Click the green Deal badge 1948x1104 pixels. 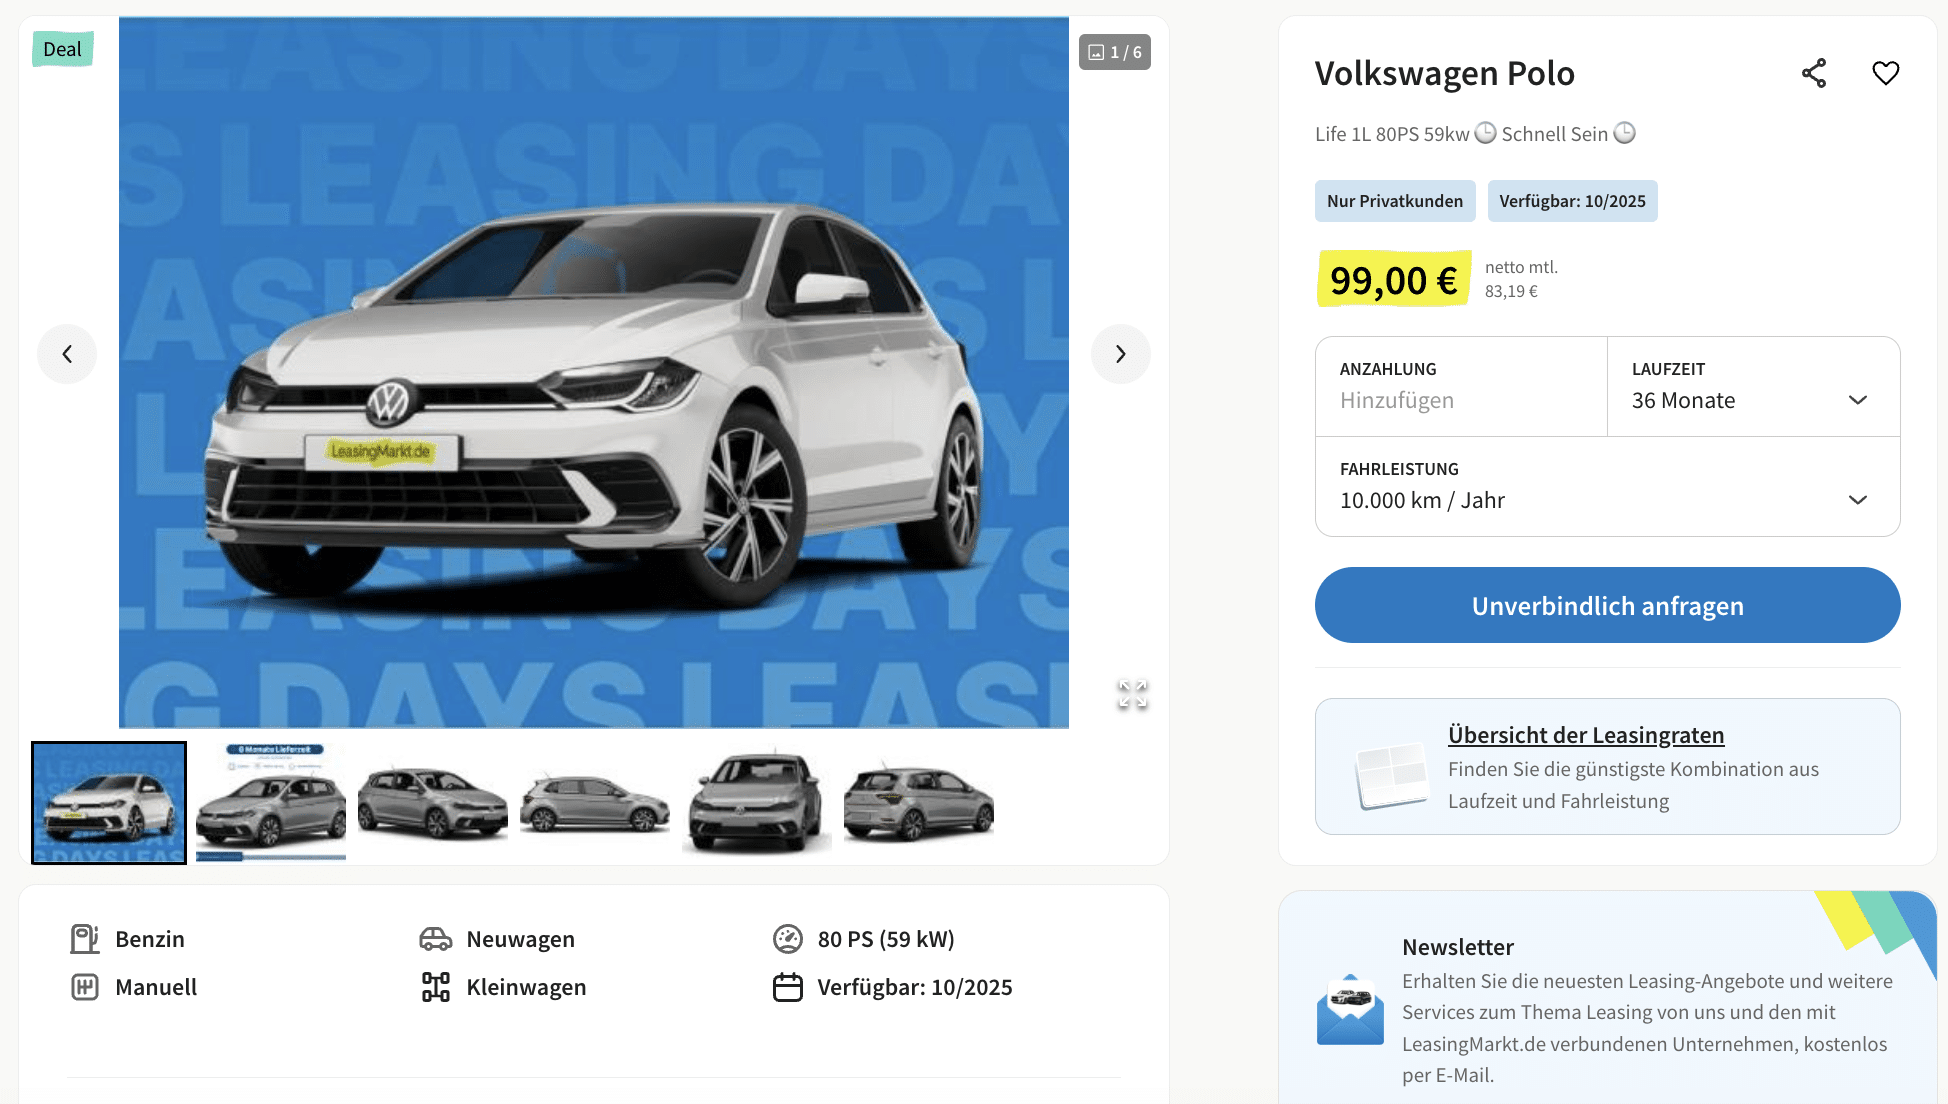[62, 49]
